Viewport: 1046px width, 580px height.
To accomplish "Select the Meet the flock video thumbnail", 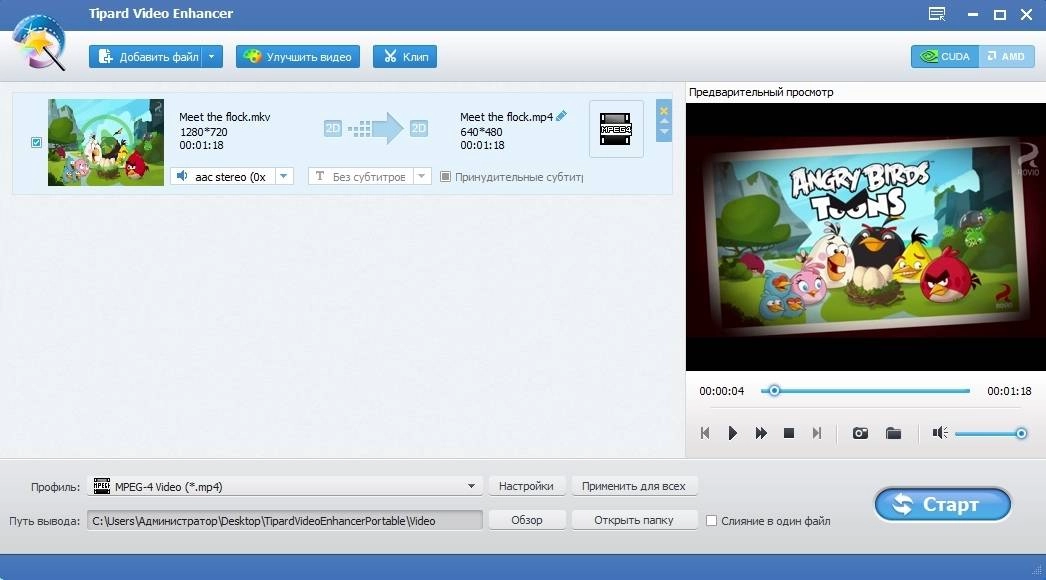I will click(105, 142).
